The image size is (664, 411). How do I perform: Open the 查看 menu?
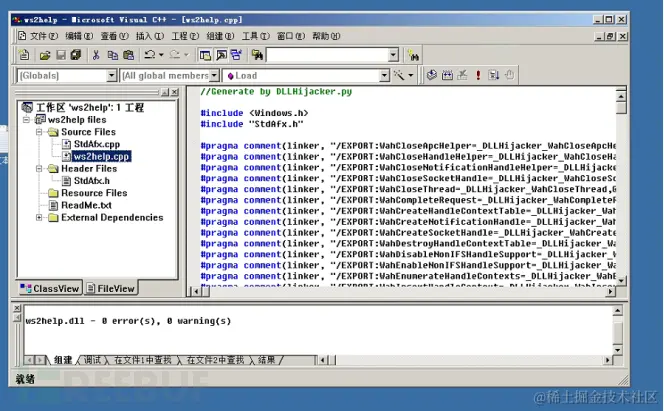point(114,36)
